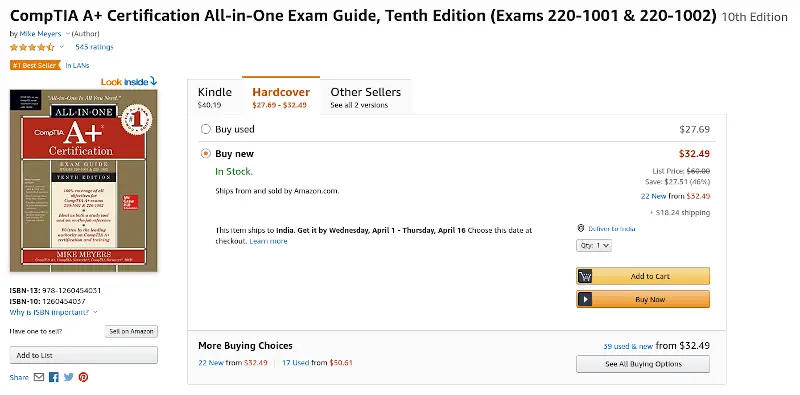Image resolution: width=800 pixels, height=395 pixels.
Task: Click the play arrow icon on Buy Now
Action: [x=585, y=300]
